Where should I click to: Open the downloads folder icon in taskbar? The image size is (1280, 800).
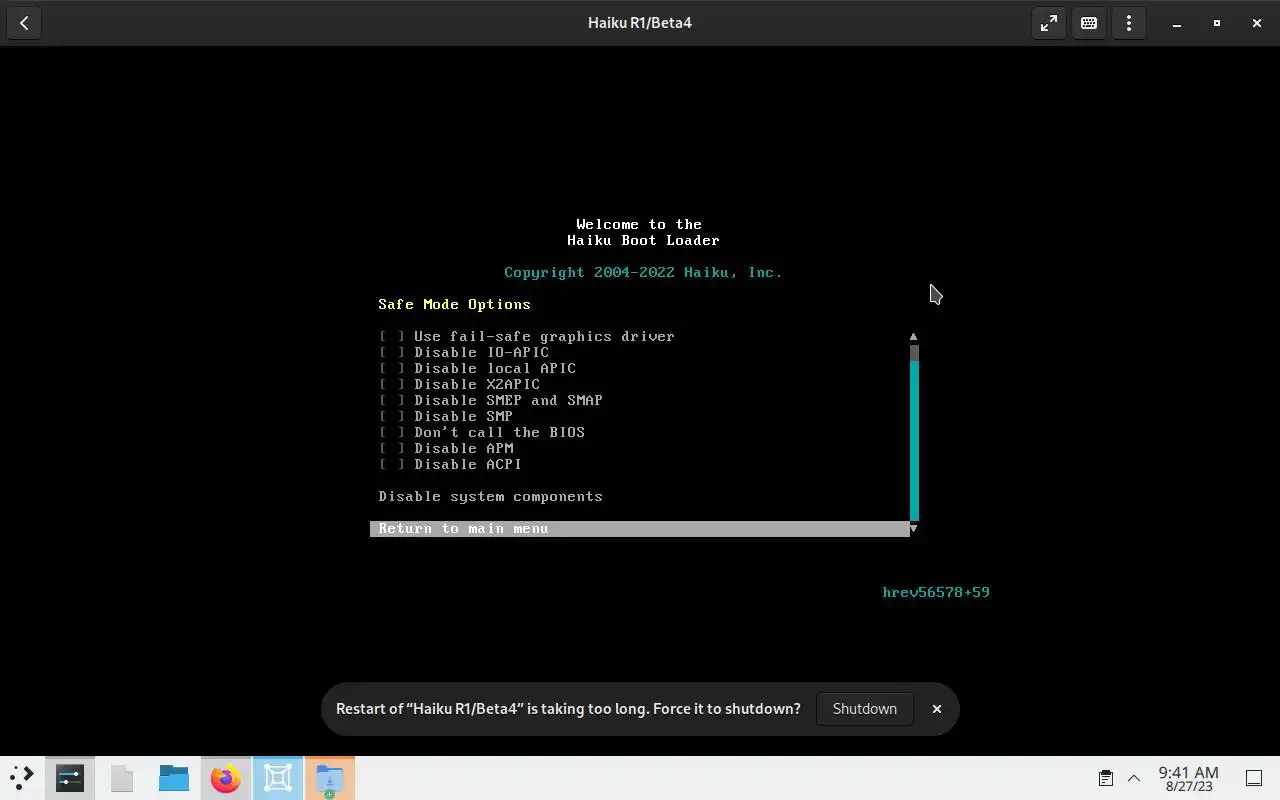tap(330, 778)
